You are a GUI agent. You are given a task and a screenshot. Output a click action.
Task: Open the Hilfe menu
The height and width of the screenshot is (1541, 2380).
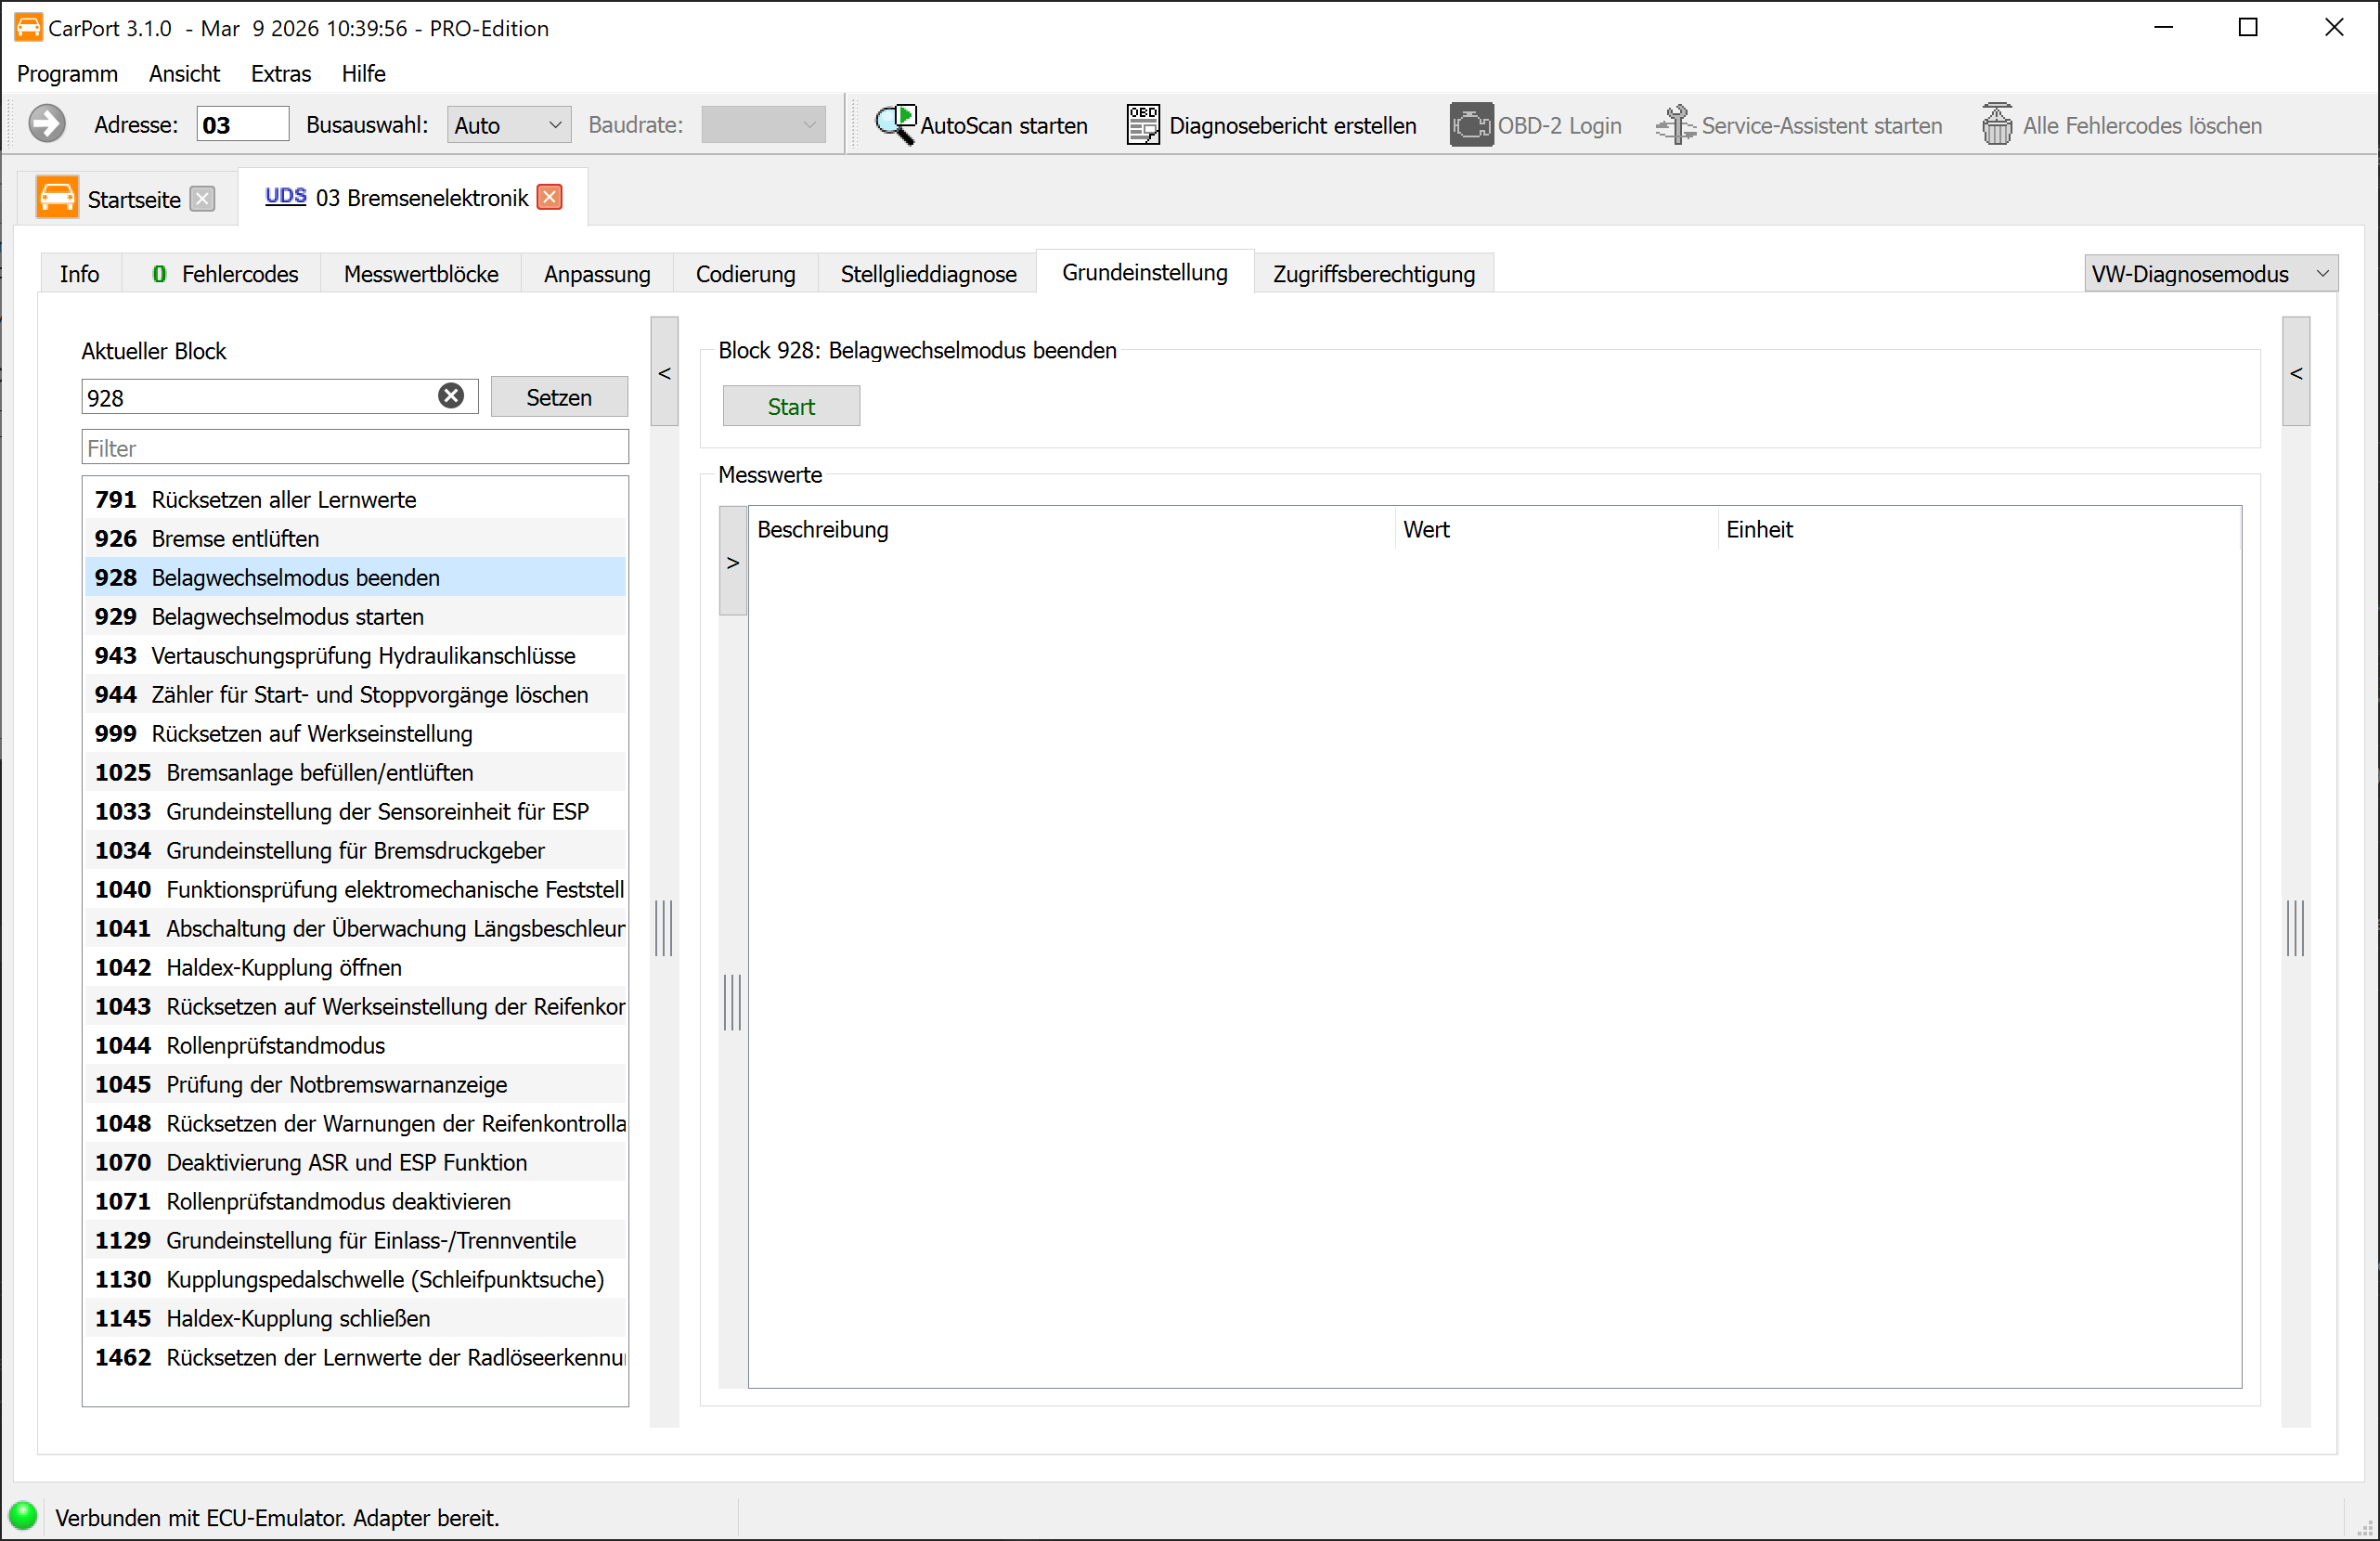[x=363, y=74]
